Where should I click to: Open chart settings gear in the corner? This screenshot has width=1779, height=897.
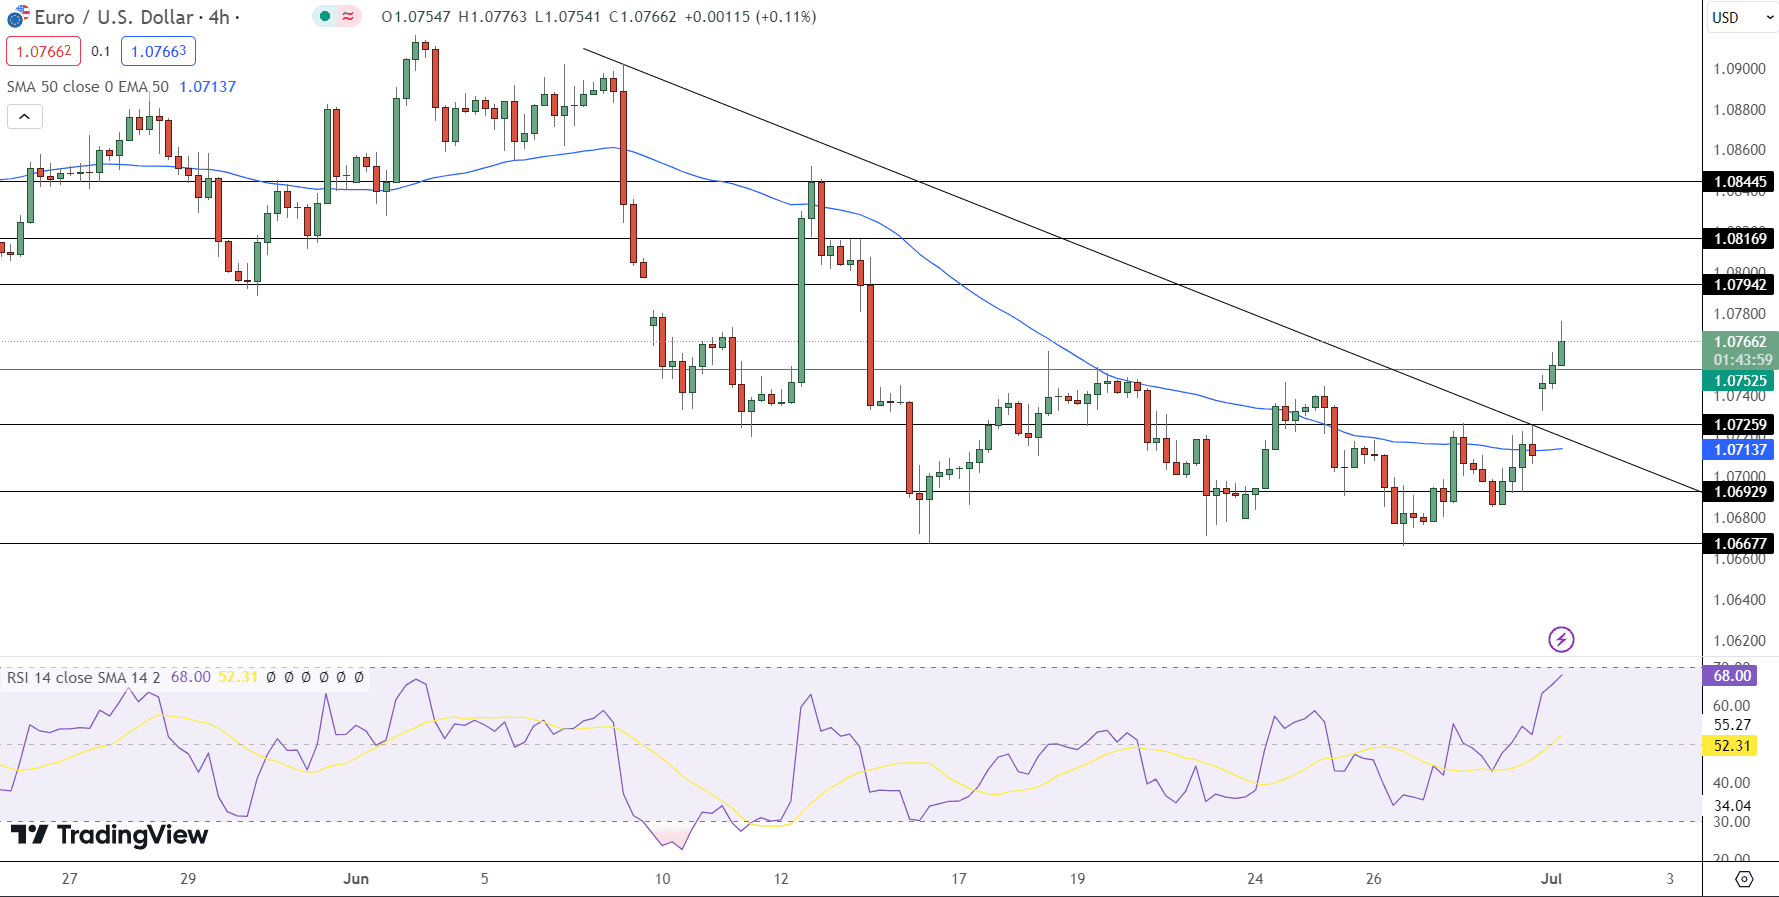(x=1744, y=879)
